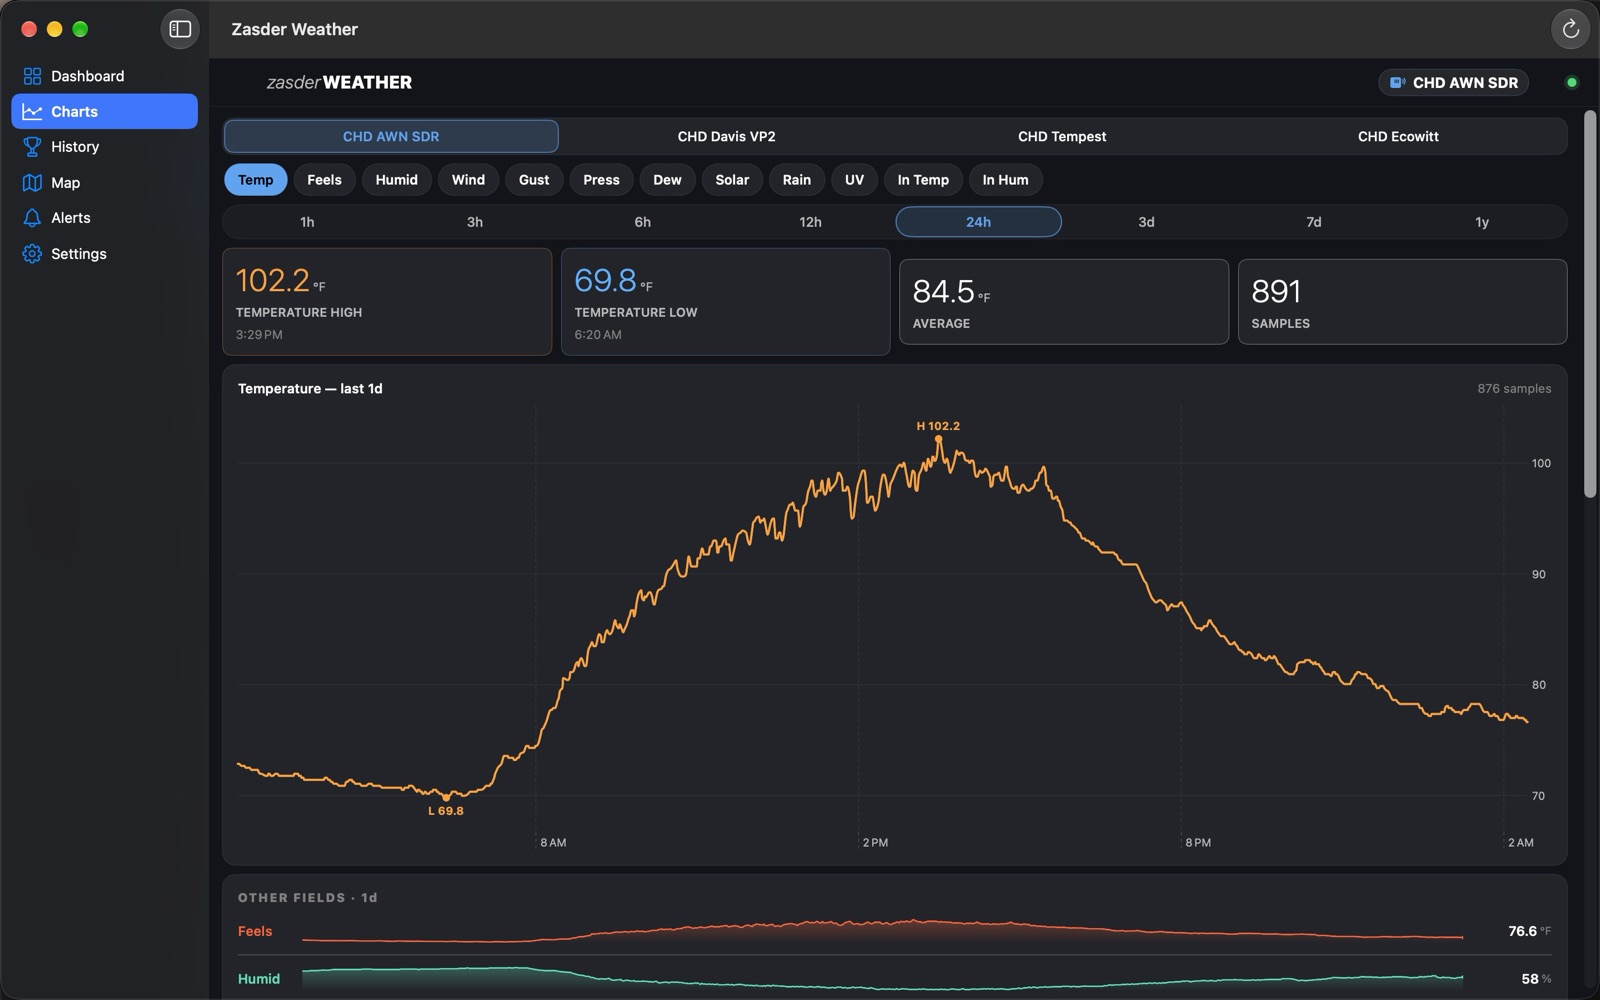This screenshot has height=1000, width=1600.
Task: Select the Humid metric pill
Action: tap(397, 180)
